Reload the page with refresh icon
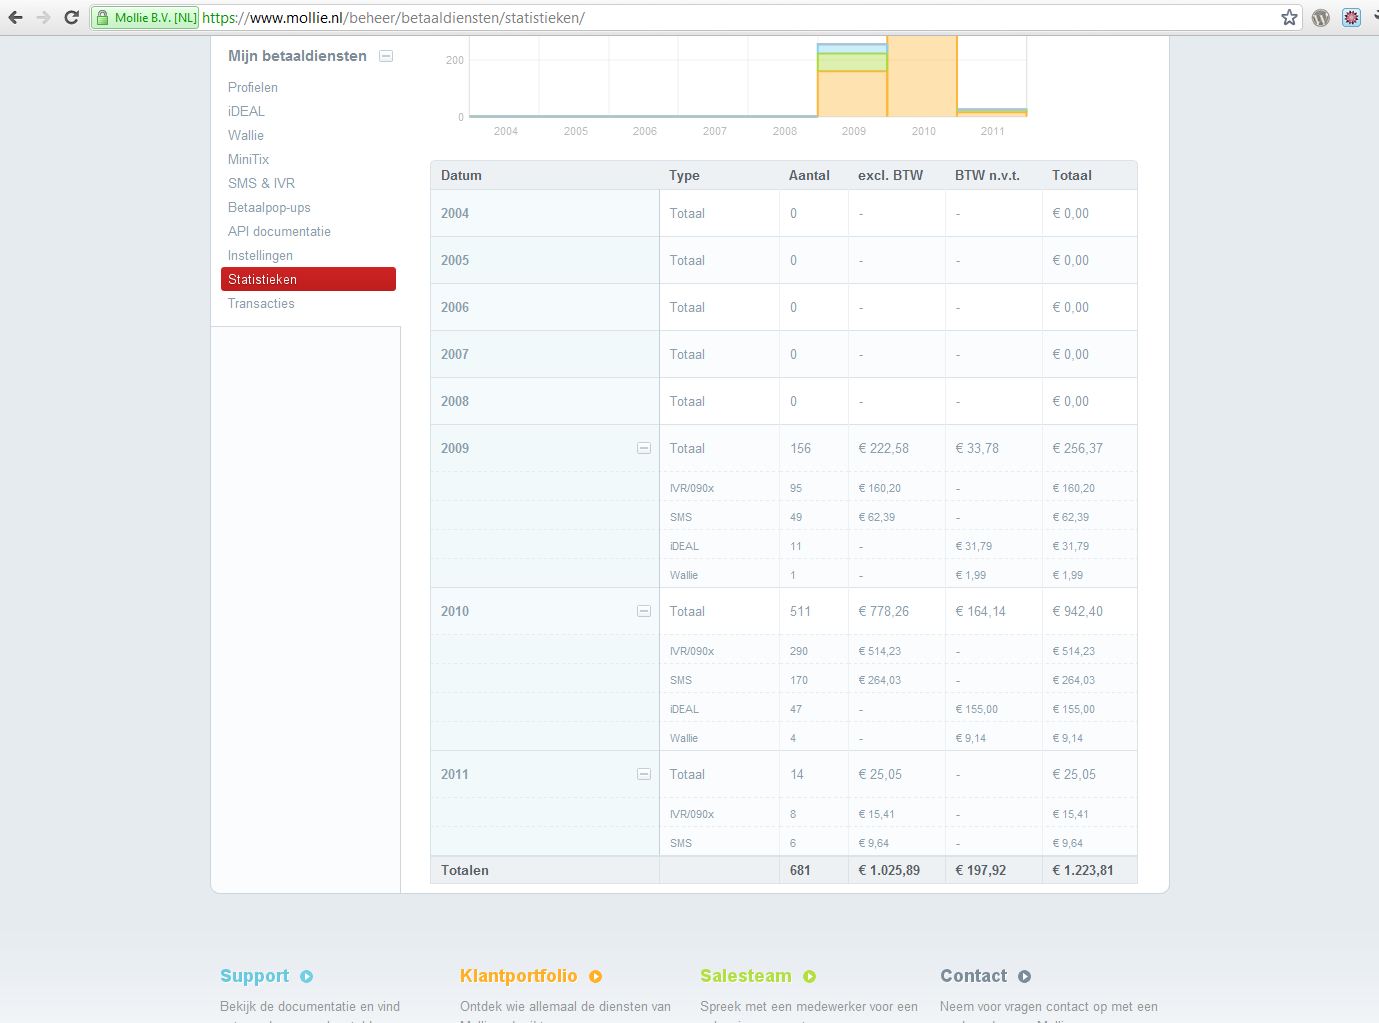The height and width of the screenshot is (1023, 1379). [71, 17]
